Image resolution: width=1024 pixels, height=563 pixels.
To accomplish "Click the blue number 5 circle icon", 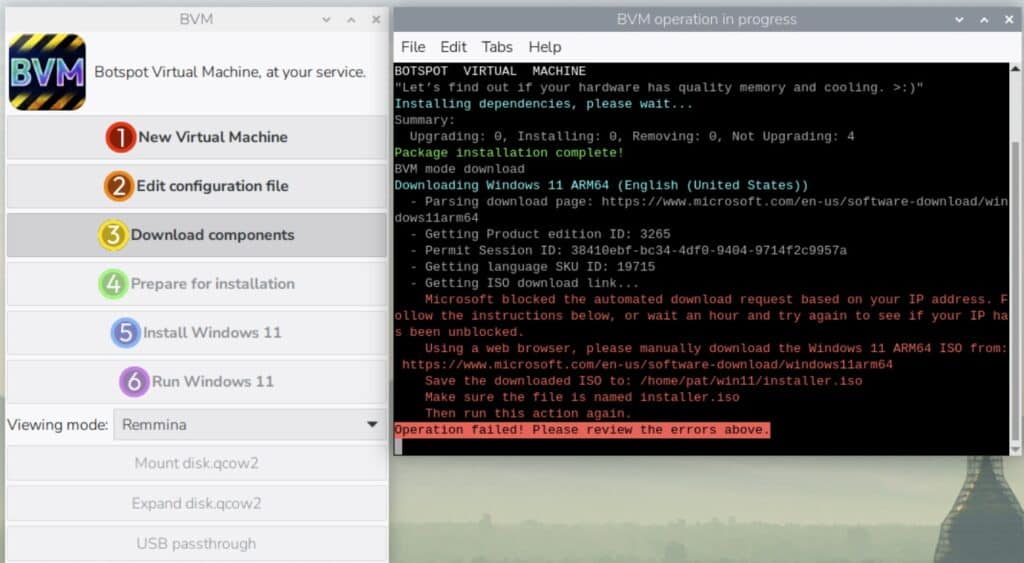I will [x=125, y=332].
